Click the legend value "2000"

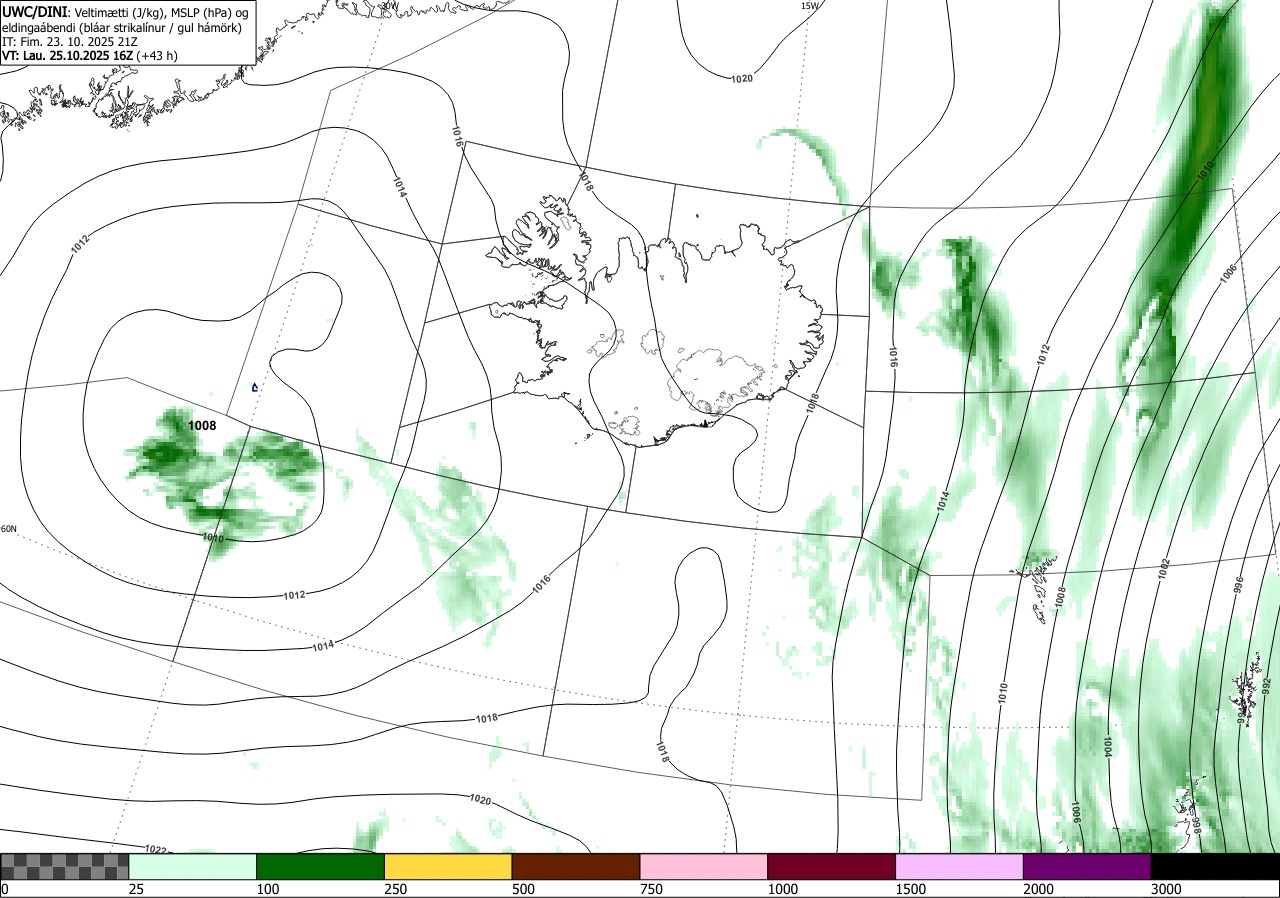click(x=1040, y=889)
